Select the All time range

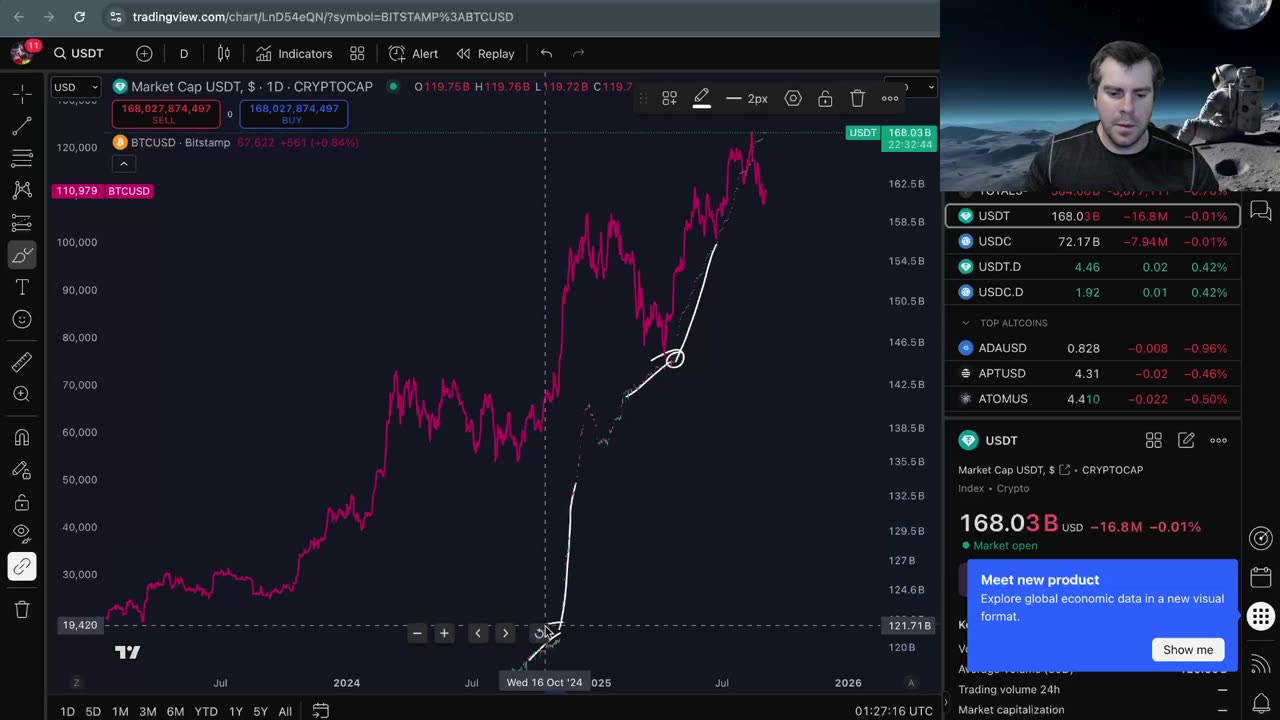point(285,711)
